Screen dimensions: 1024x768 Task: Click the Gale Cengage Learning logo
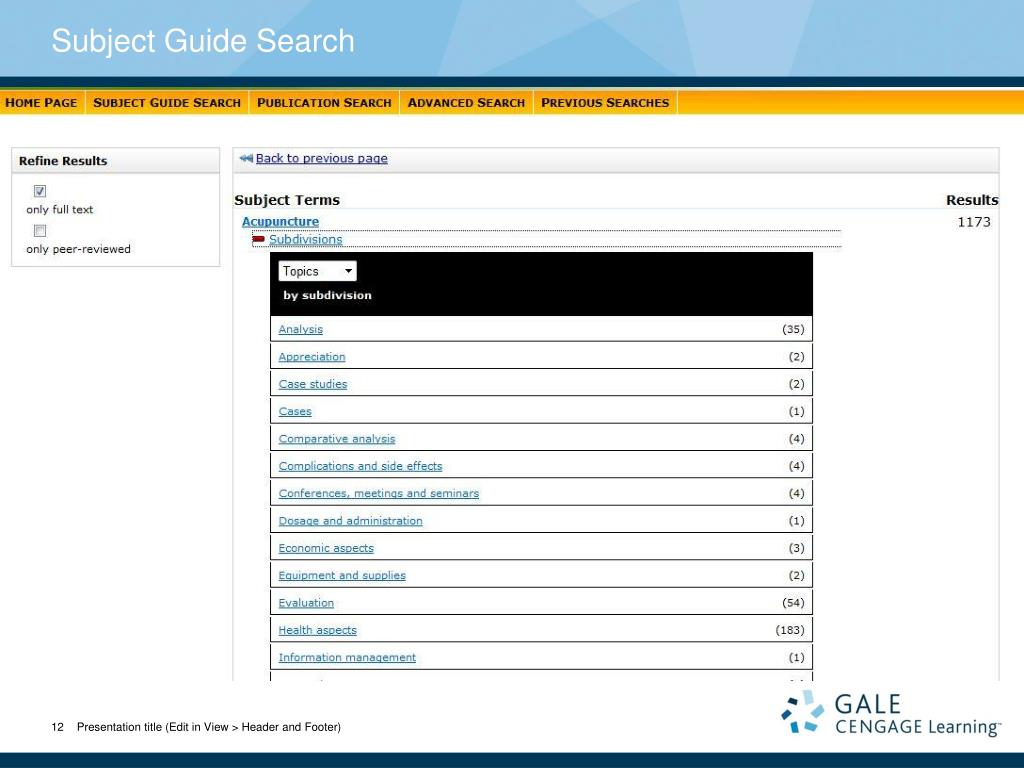891,713
